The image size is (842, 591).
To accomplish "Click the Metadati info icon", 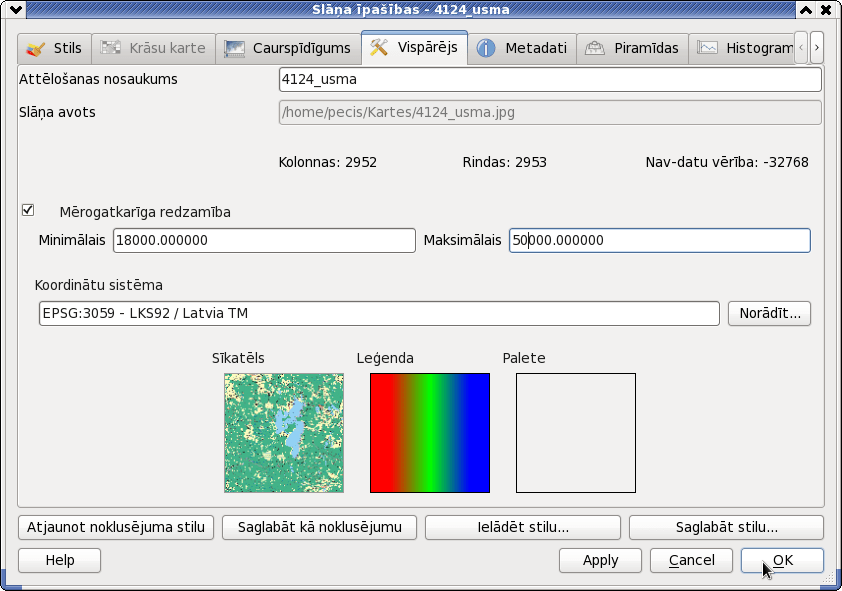I will [x=486, y=48].
